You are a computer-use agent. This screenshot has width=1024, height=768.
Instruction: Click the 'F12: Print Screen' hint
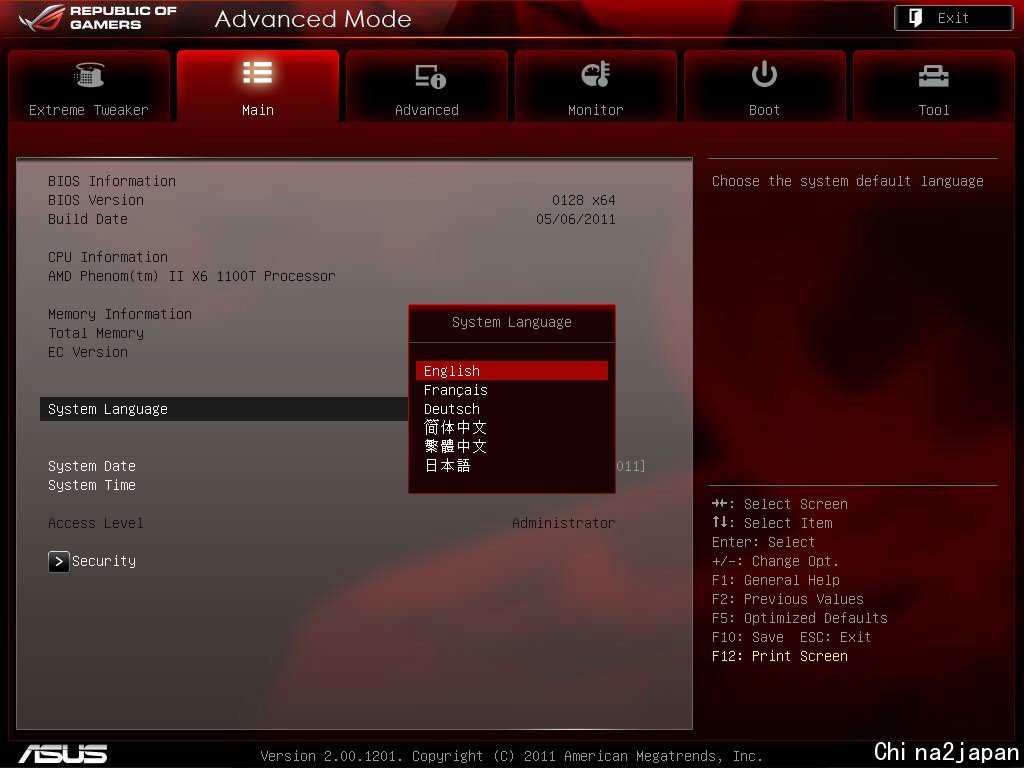point(780,656)
